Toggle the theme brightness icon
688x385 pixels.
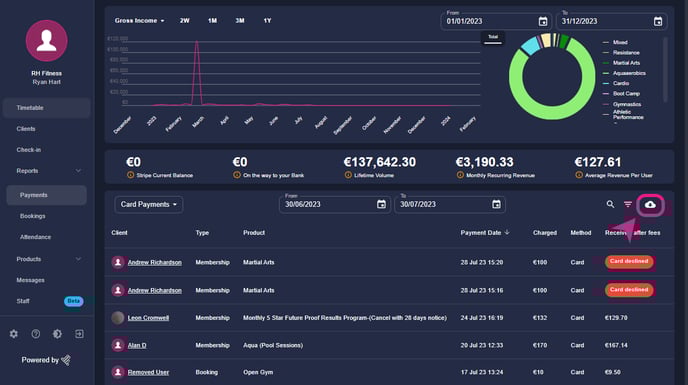point(57,334)
